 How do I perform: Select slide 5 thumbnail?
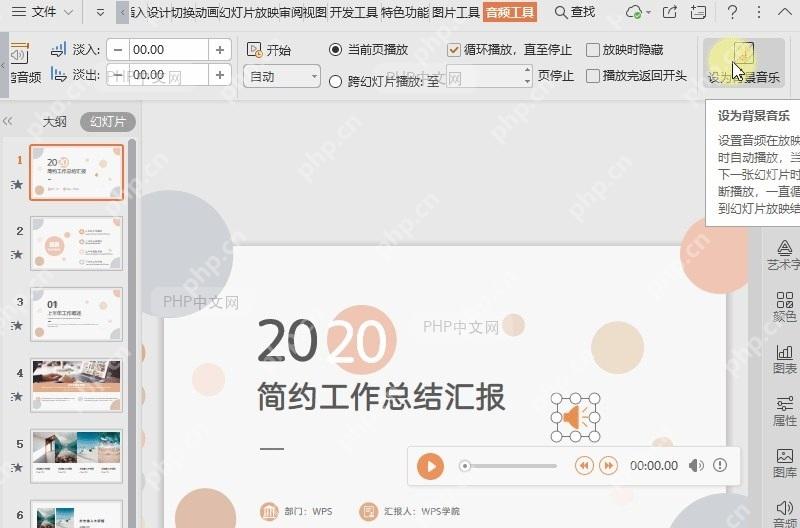tap(77, 456)
